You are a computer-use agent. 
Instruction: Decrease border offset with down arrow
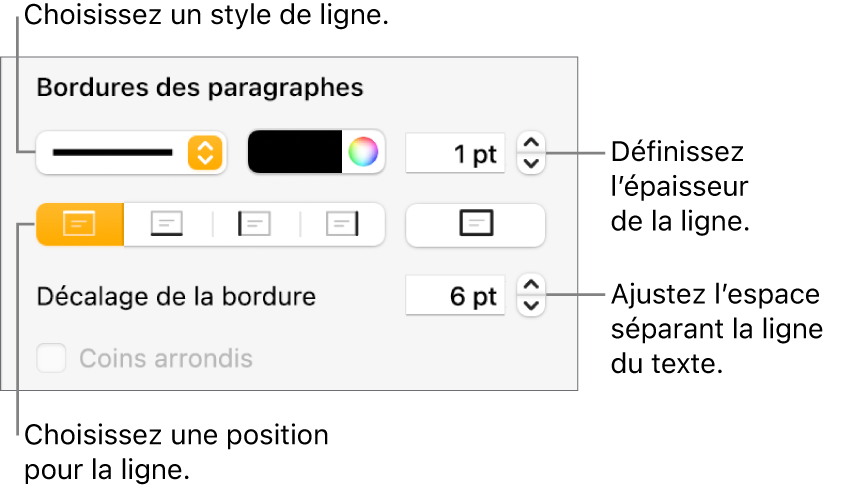[531, 305]
